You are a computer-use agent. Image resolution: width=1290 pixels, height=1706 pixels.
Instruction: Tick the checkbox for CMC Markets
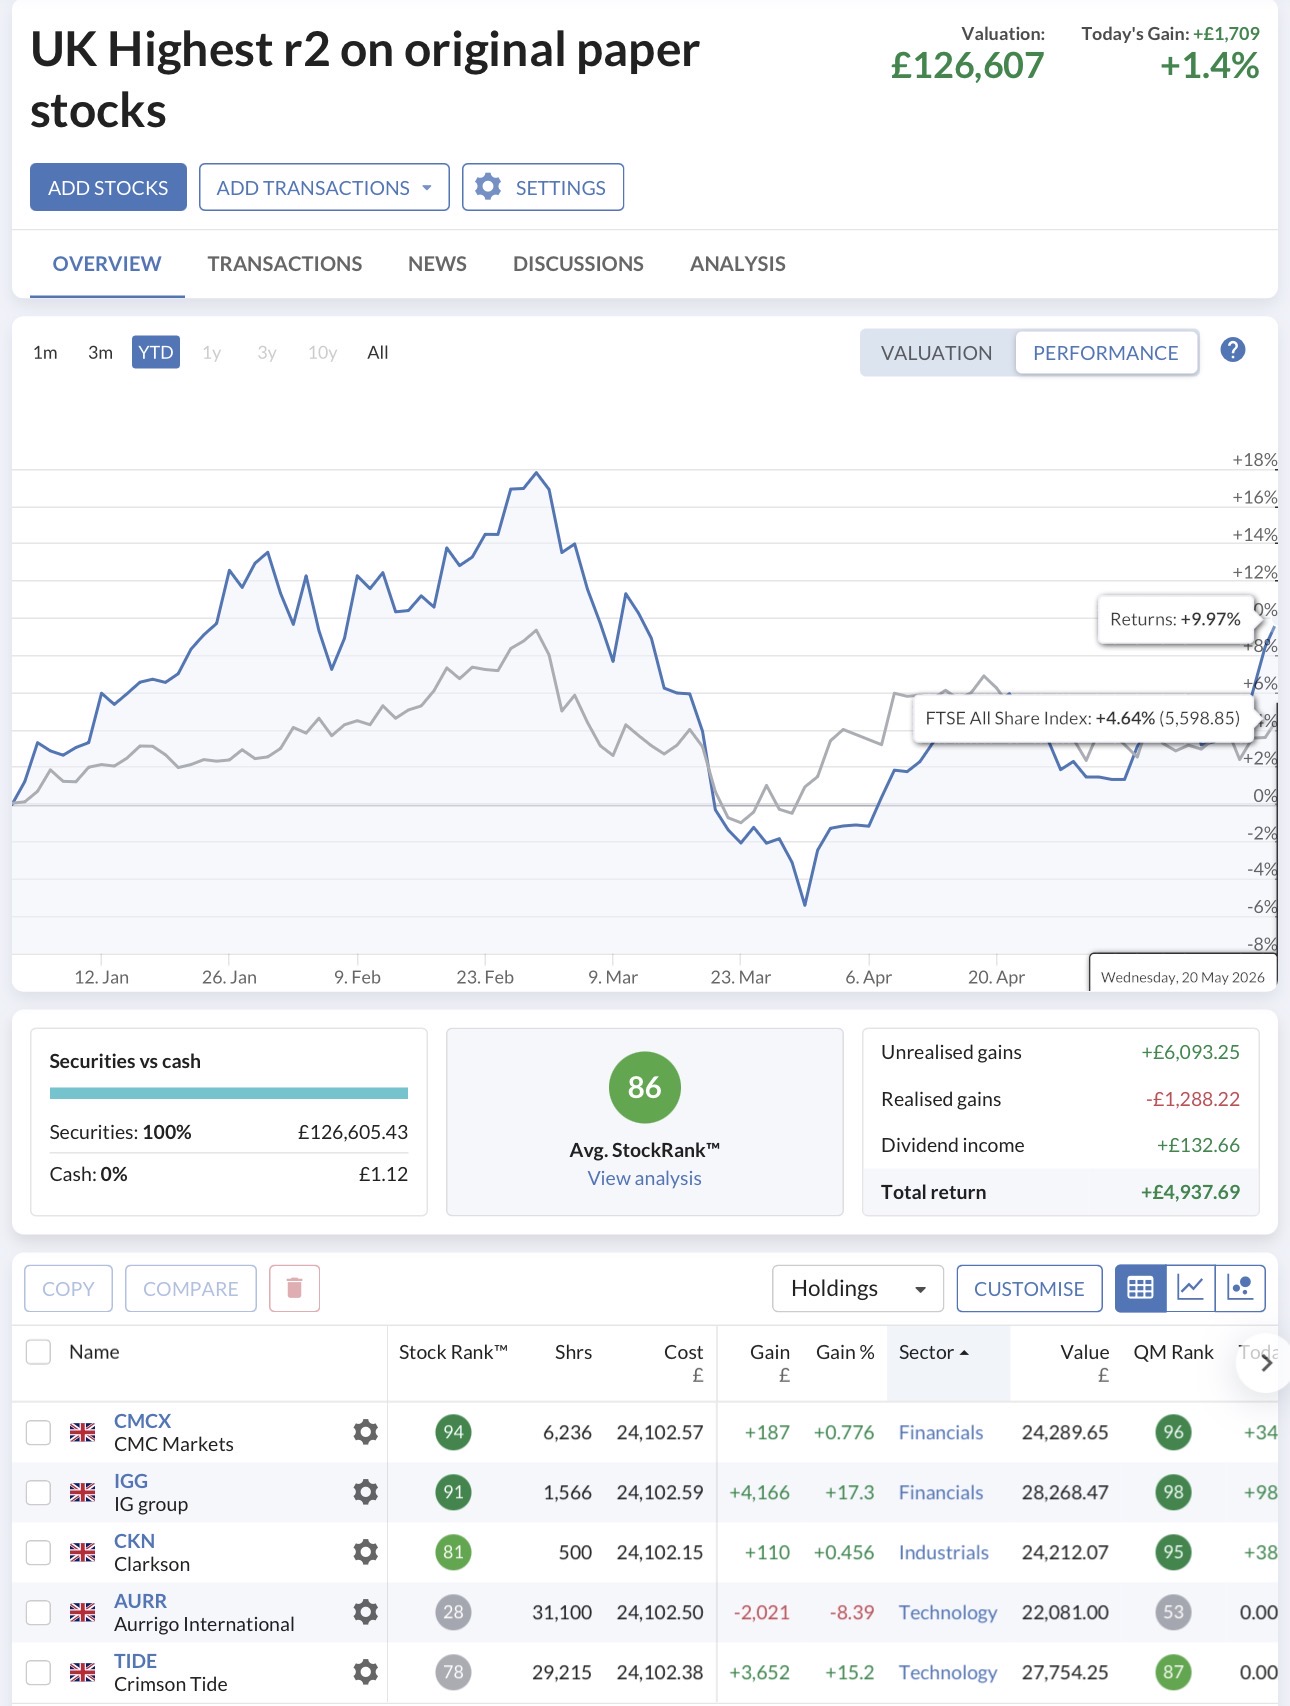tap(38, 1432)
